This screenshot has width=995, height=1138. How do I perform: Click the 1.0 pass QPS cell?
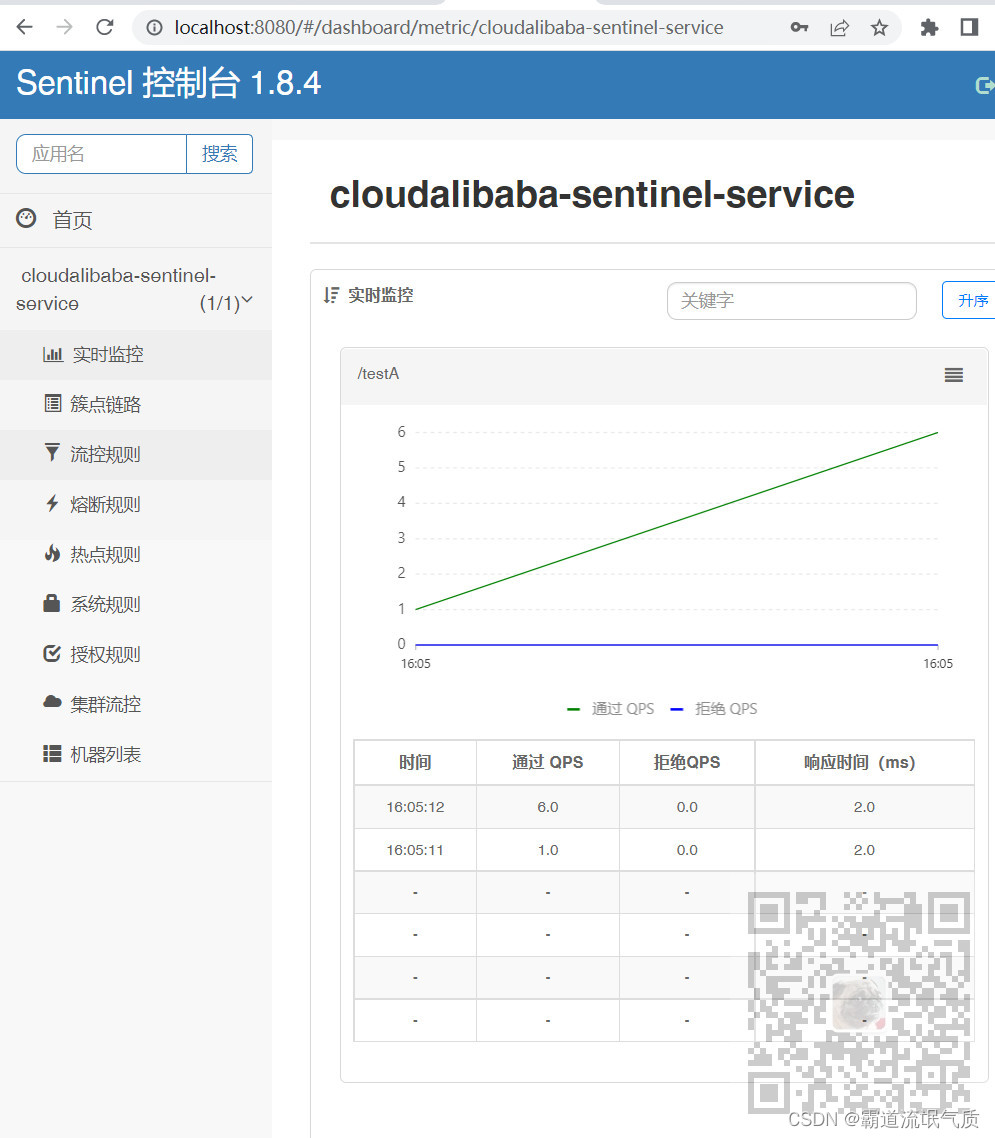548,850
